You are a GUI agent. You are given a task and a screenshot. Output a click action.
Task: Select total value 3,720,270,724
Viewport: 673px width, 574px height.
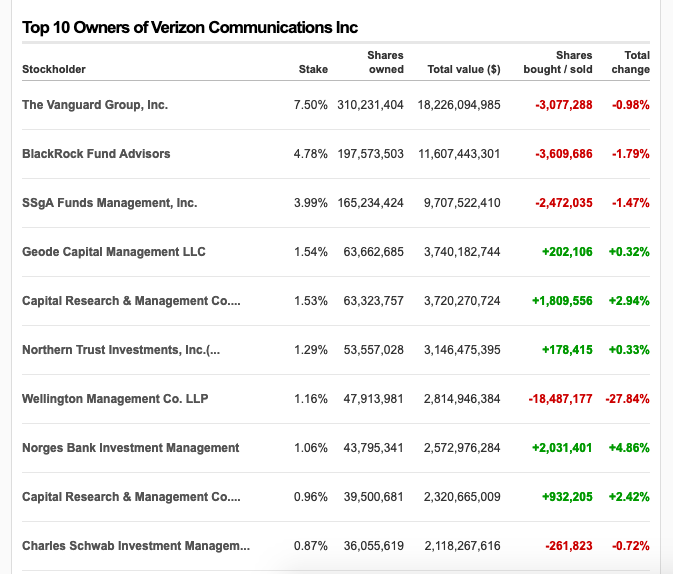tap(462, 301)
